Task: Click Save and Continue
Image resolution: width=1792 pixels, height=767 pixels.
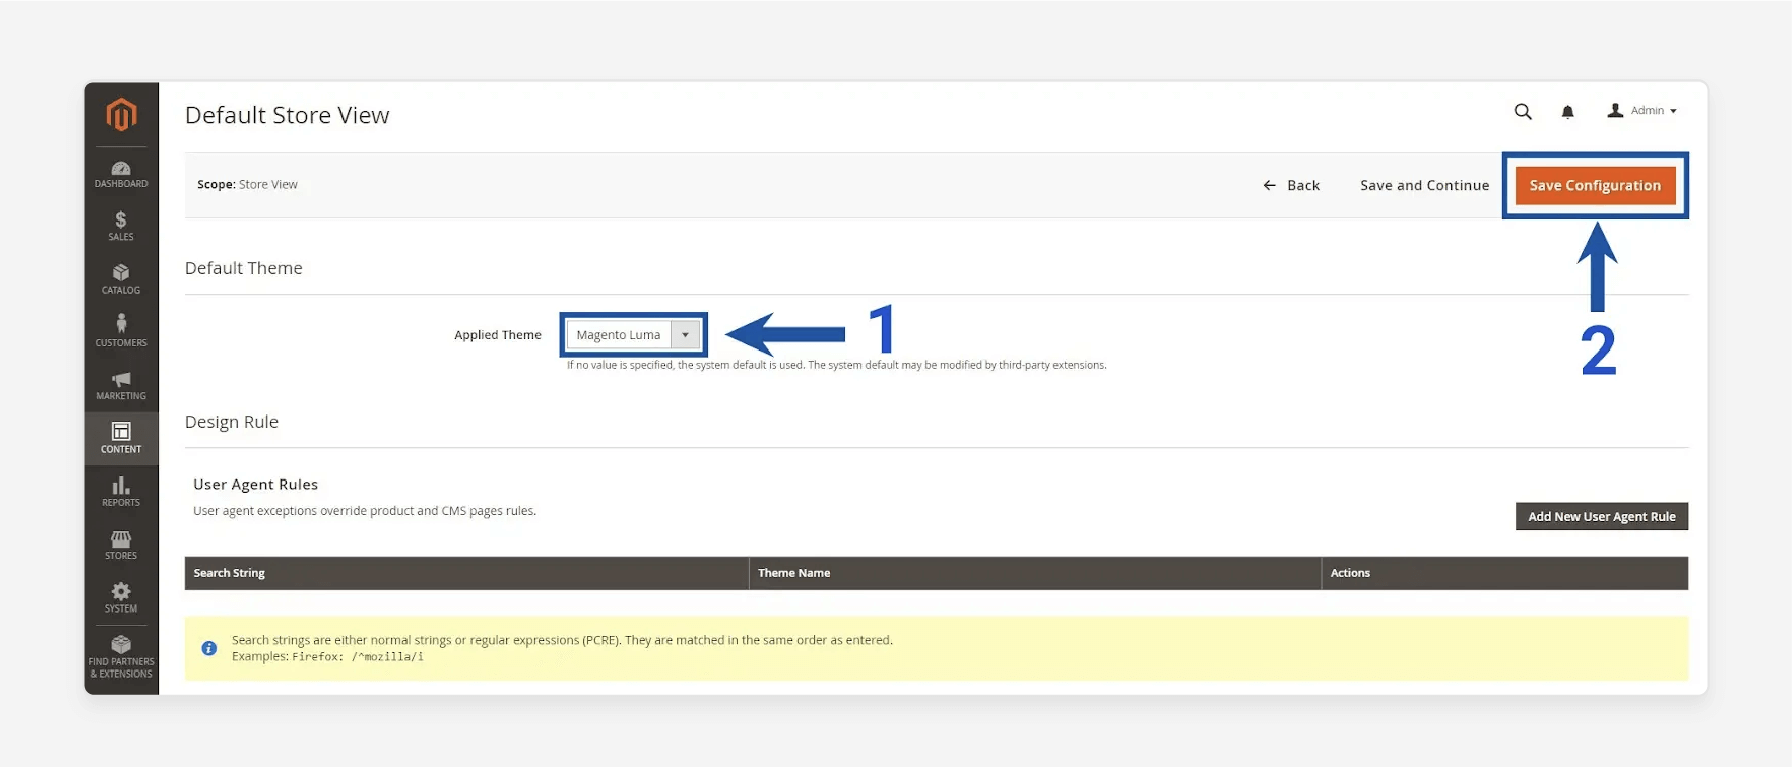Action: coord(1424,185)
